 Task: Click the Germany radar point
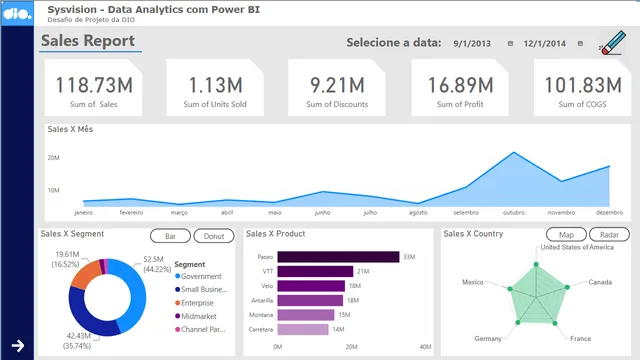coord(518,322)
